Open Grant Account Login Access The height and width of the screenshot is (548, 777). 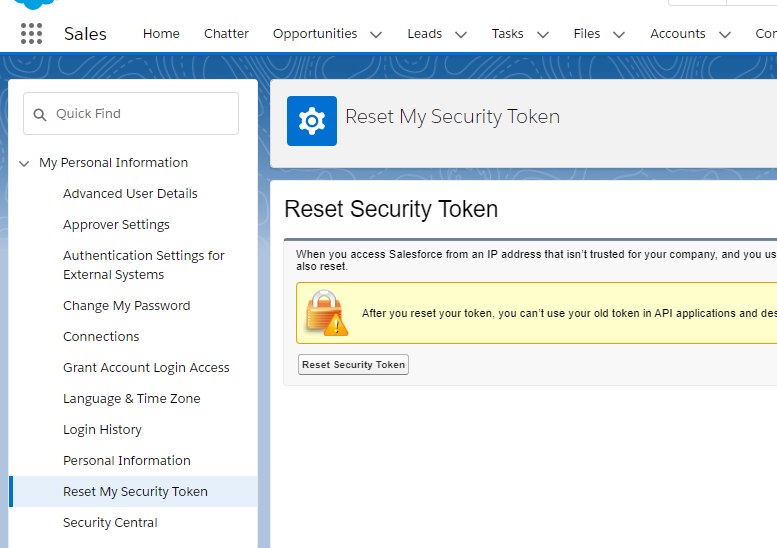pos(146,367)
